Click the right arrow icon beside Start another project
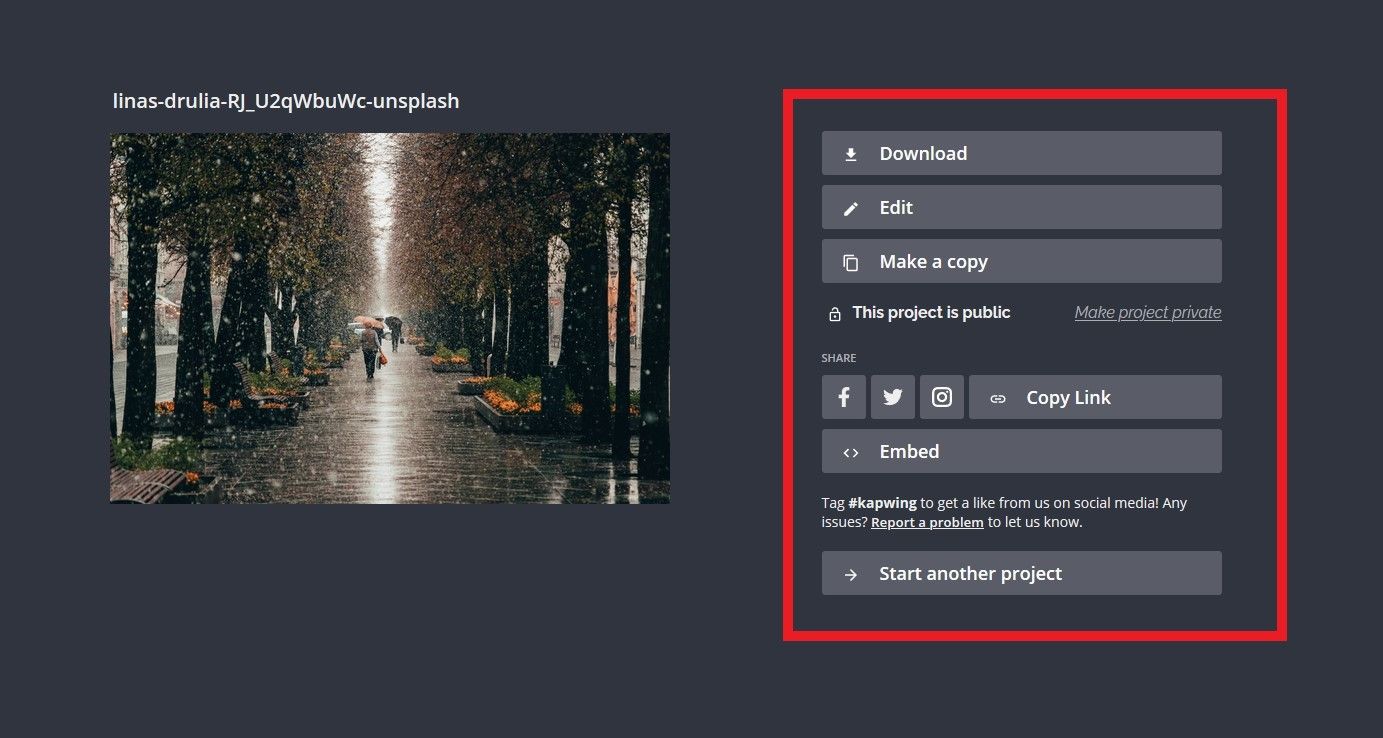 coord(851,574)
